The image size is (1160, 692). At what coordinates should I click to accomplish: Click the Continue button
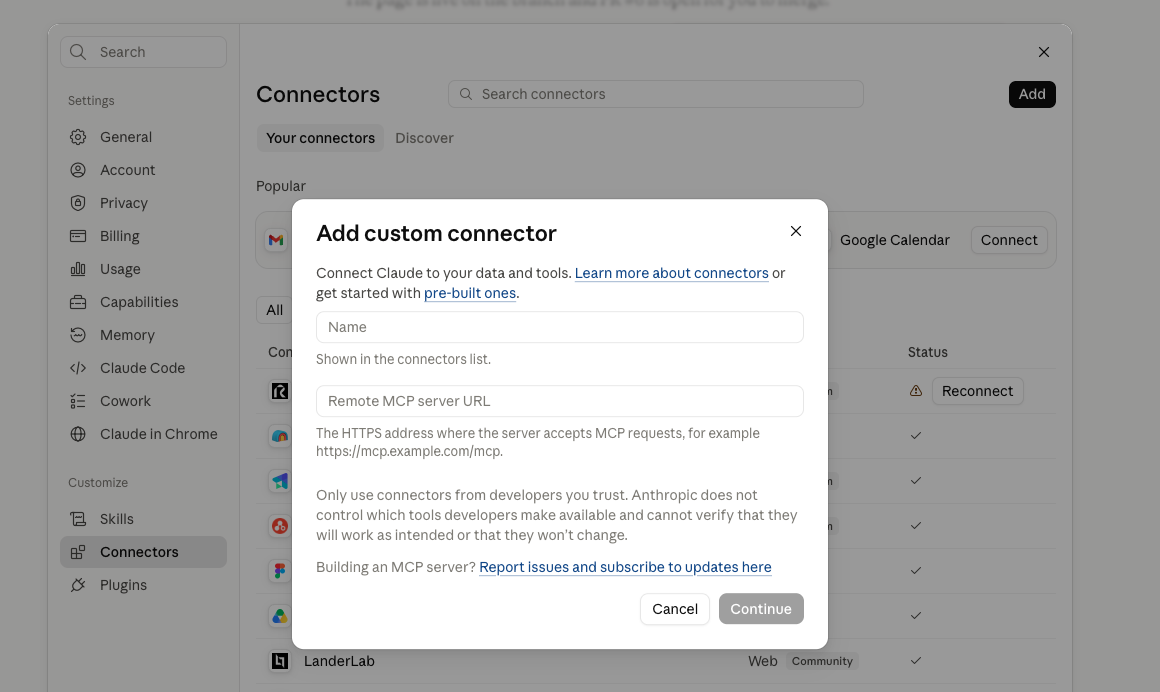[x=761, y=609]
